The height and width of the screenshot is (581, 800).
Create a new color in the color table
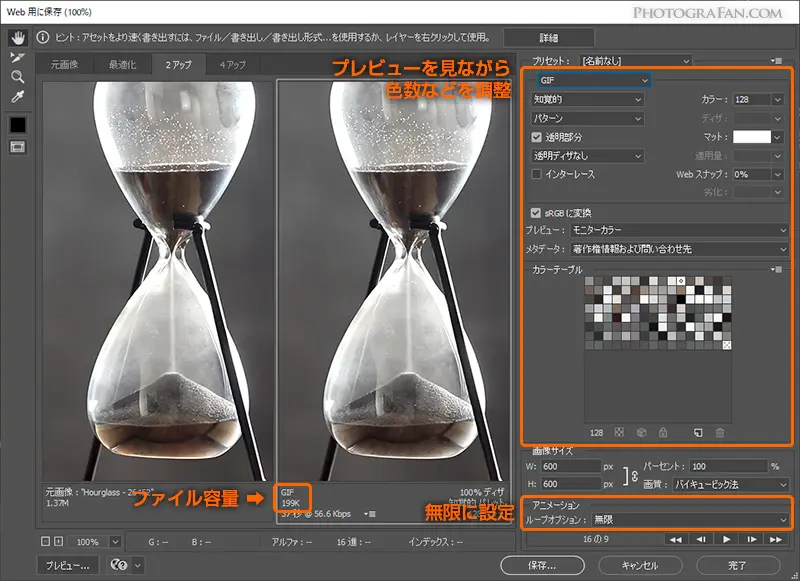coord(698,432)
